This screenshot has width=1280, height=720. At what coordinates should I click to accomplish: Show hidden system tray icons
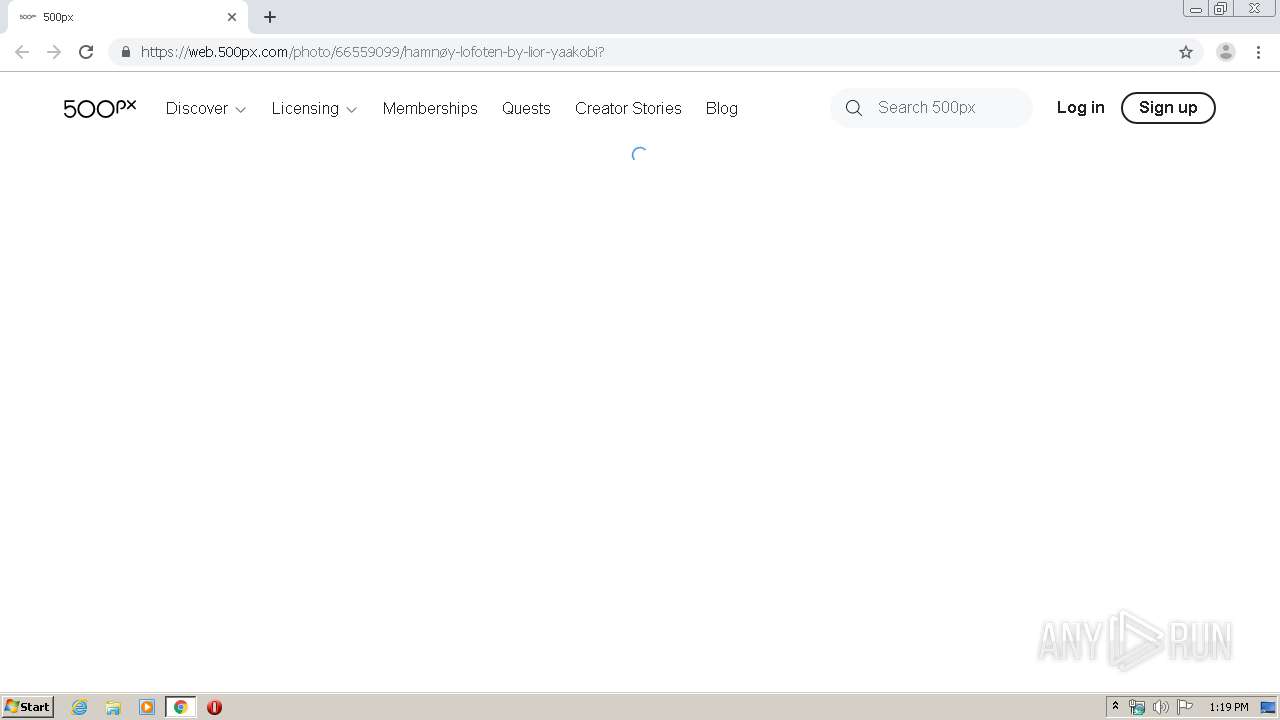[1115, 707]
